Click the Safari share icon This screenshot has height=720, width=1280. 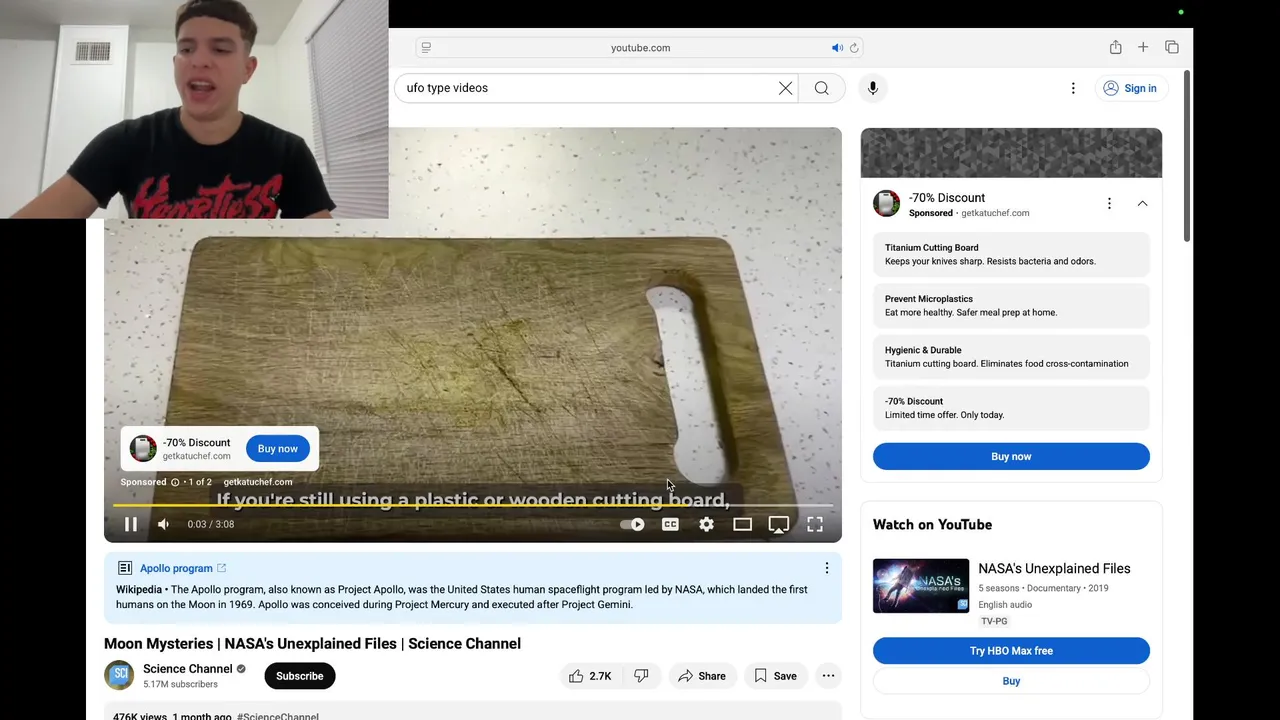point(1115,47)
